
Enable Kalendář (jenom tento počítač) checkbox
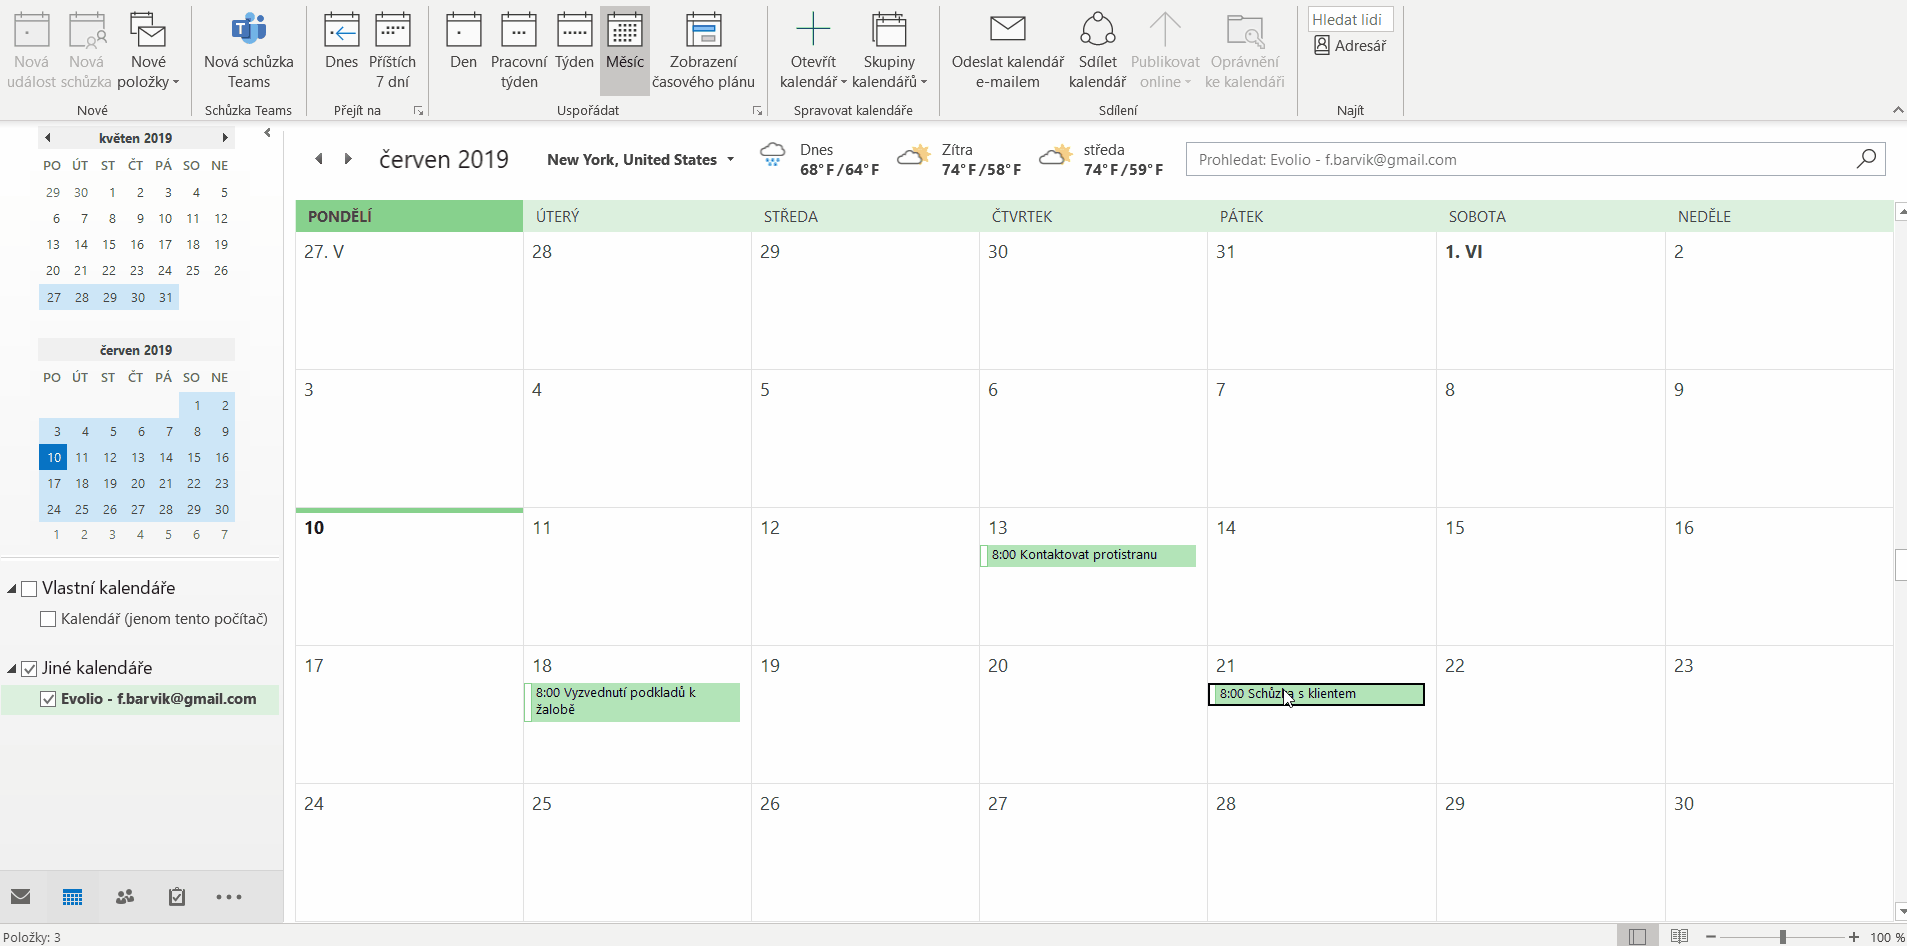tap(48, 619)
